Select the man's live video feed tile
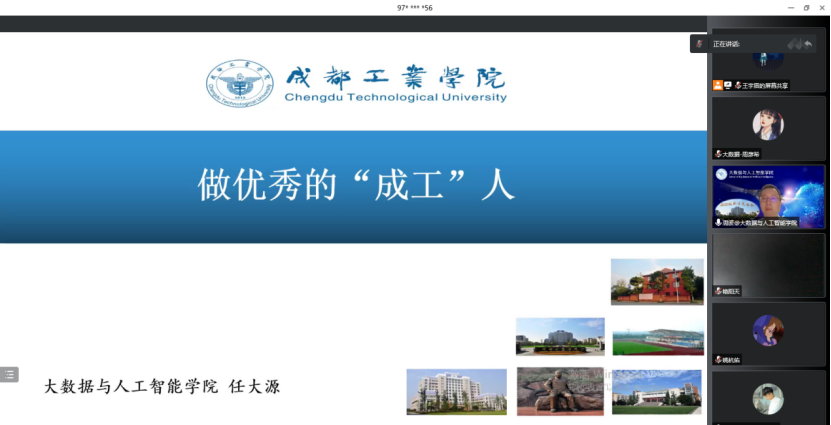The height and width of the screenshot is (425, 831). pyautogui.click(x=768, y=197)
